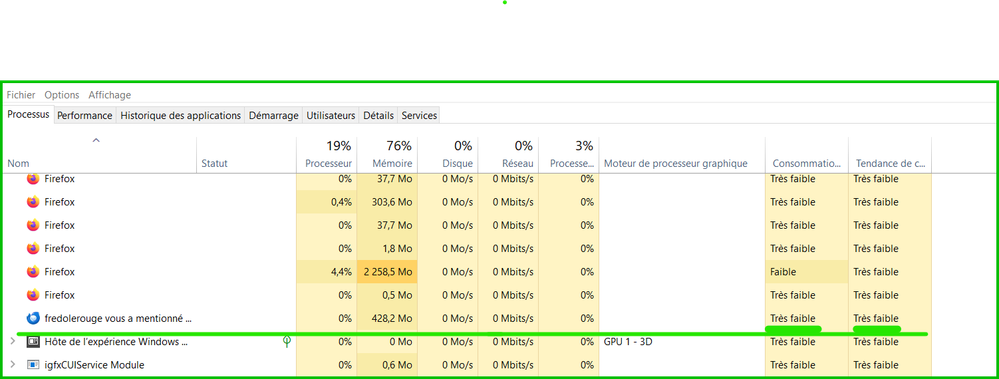
Task: Select the Hôte de l'expérience Windows row name
Action: point(116,341)
